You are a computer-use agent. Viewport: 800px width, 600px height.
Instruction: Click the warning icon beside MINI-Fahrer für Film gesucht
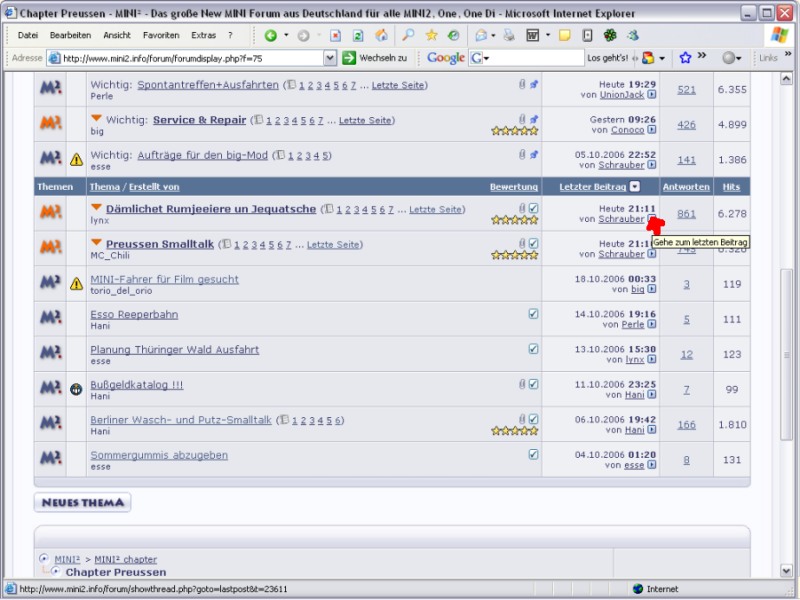(76, 285)
